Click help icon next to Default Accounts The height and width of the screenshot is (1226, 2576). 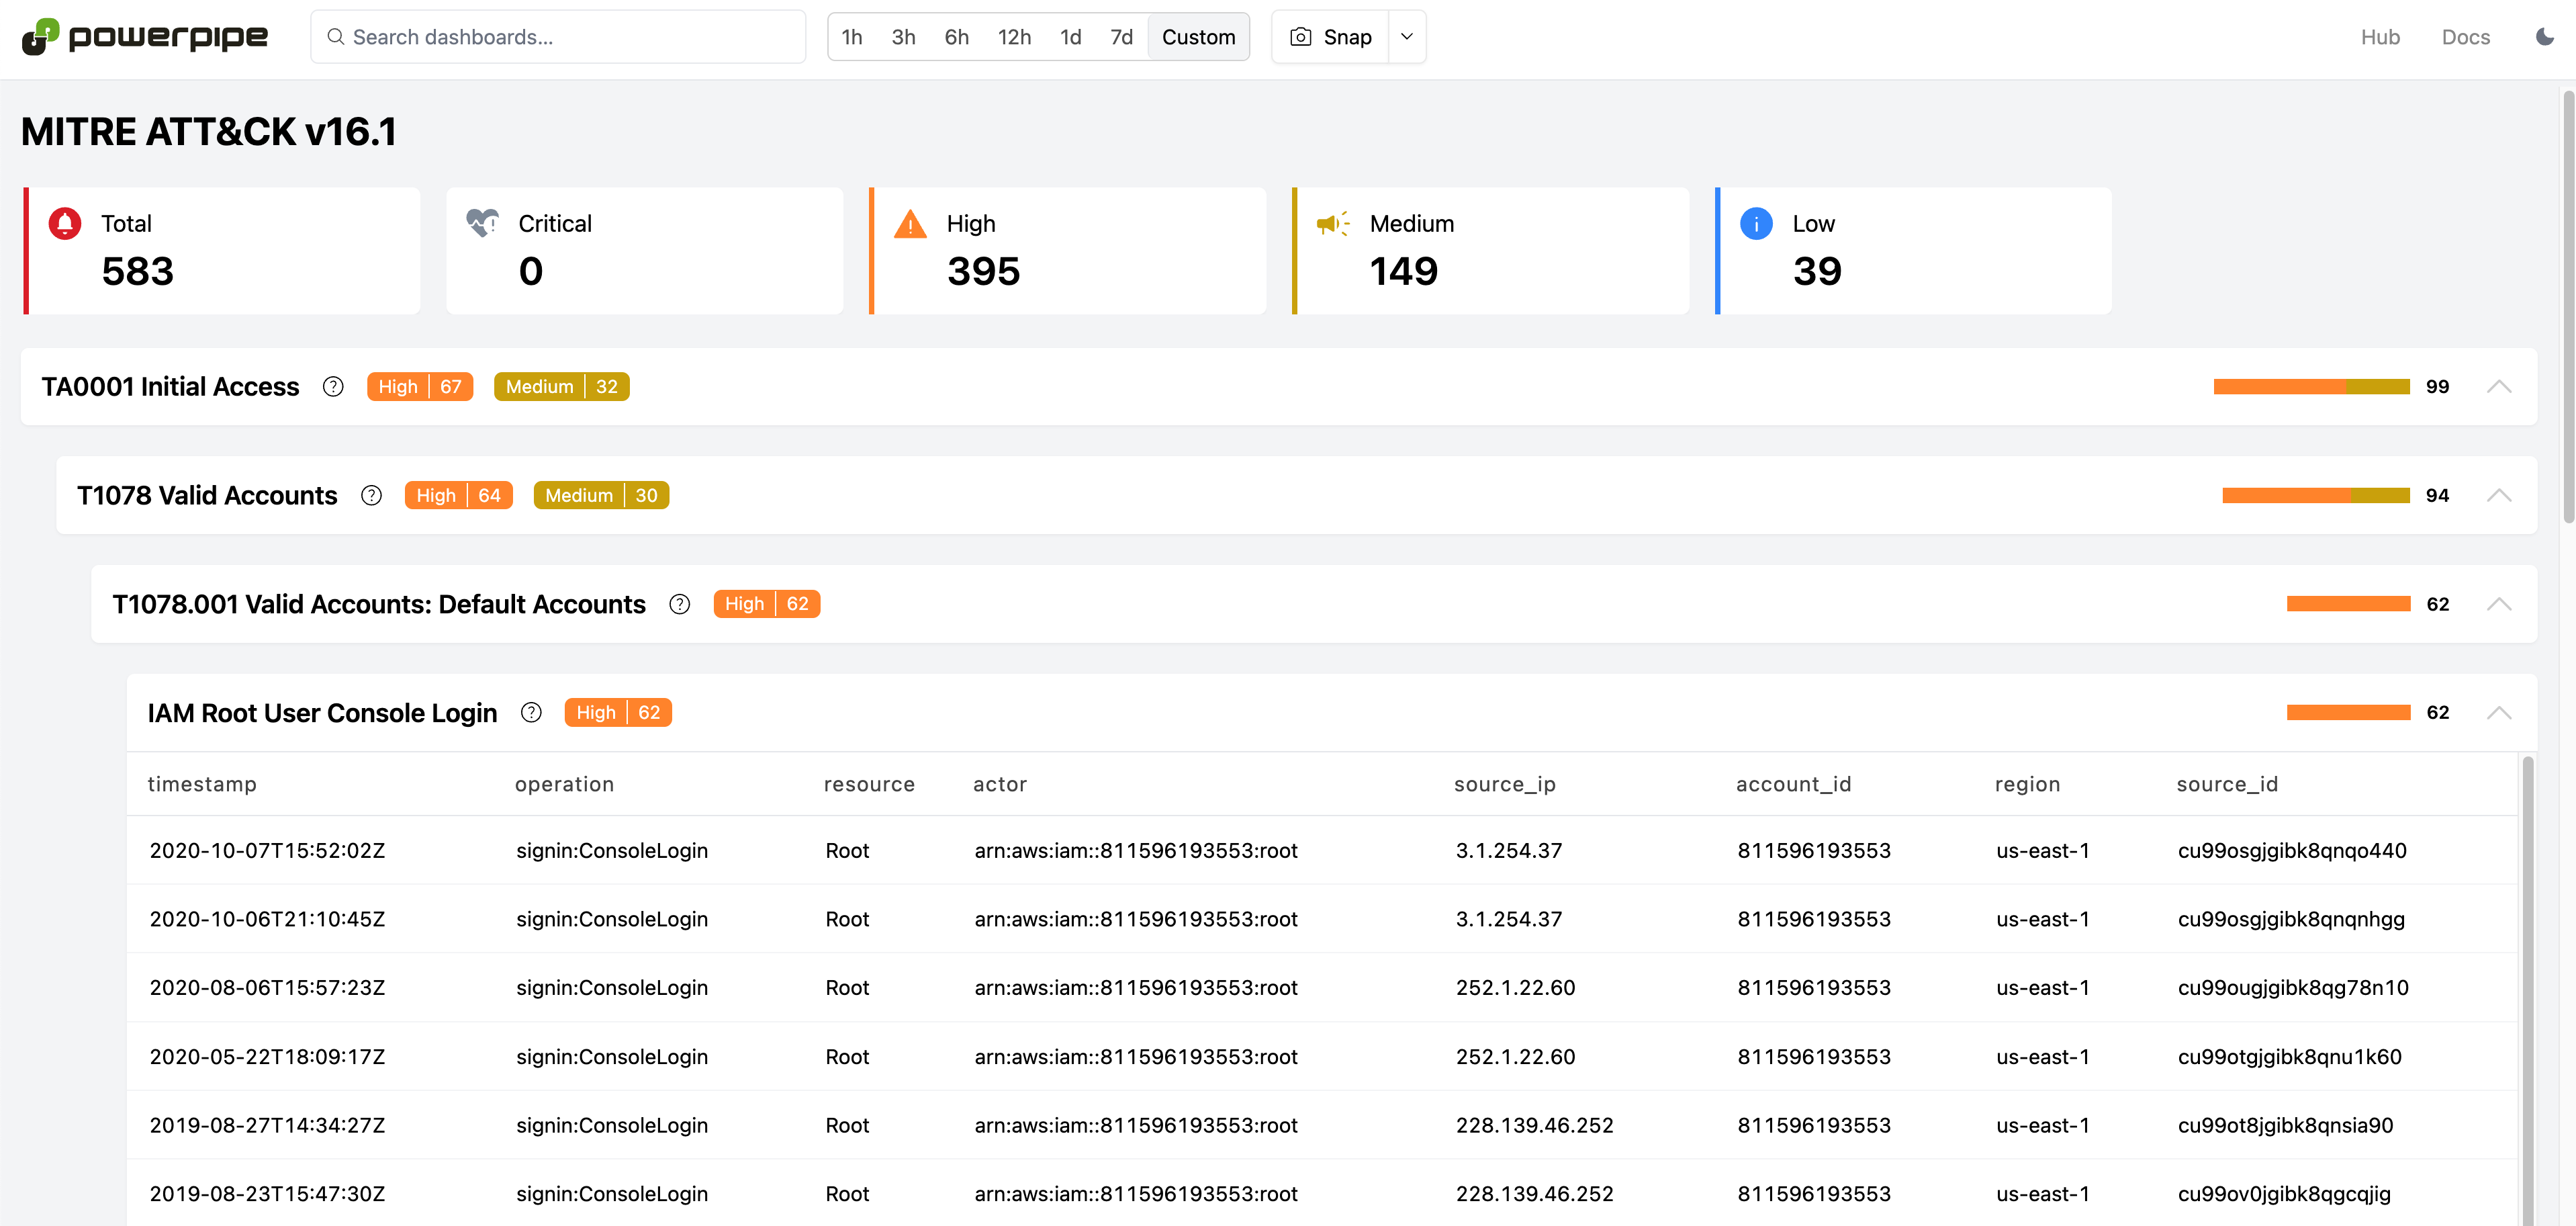680,604
